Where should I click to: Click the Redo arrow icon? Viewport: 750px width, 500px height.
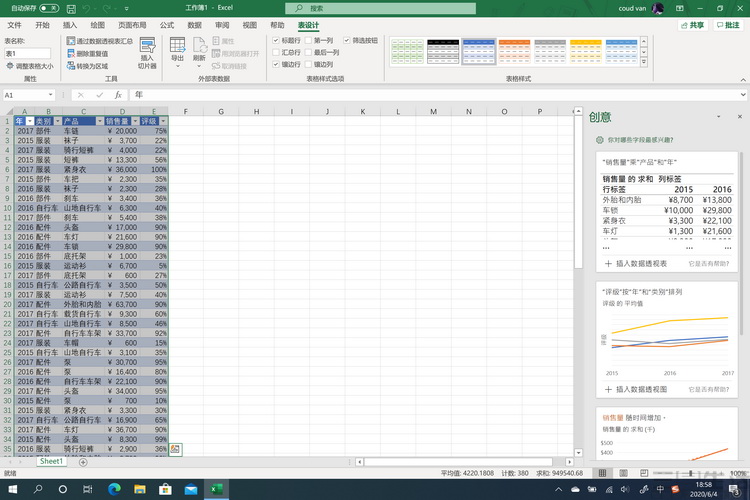click(x=106, y=9)
